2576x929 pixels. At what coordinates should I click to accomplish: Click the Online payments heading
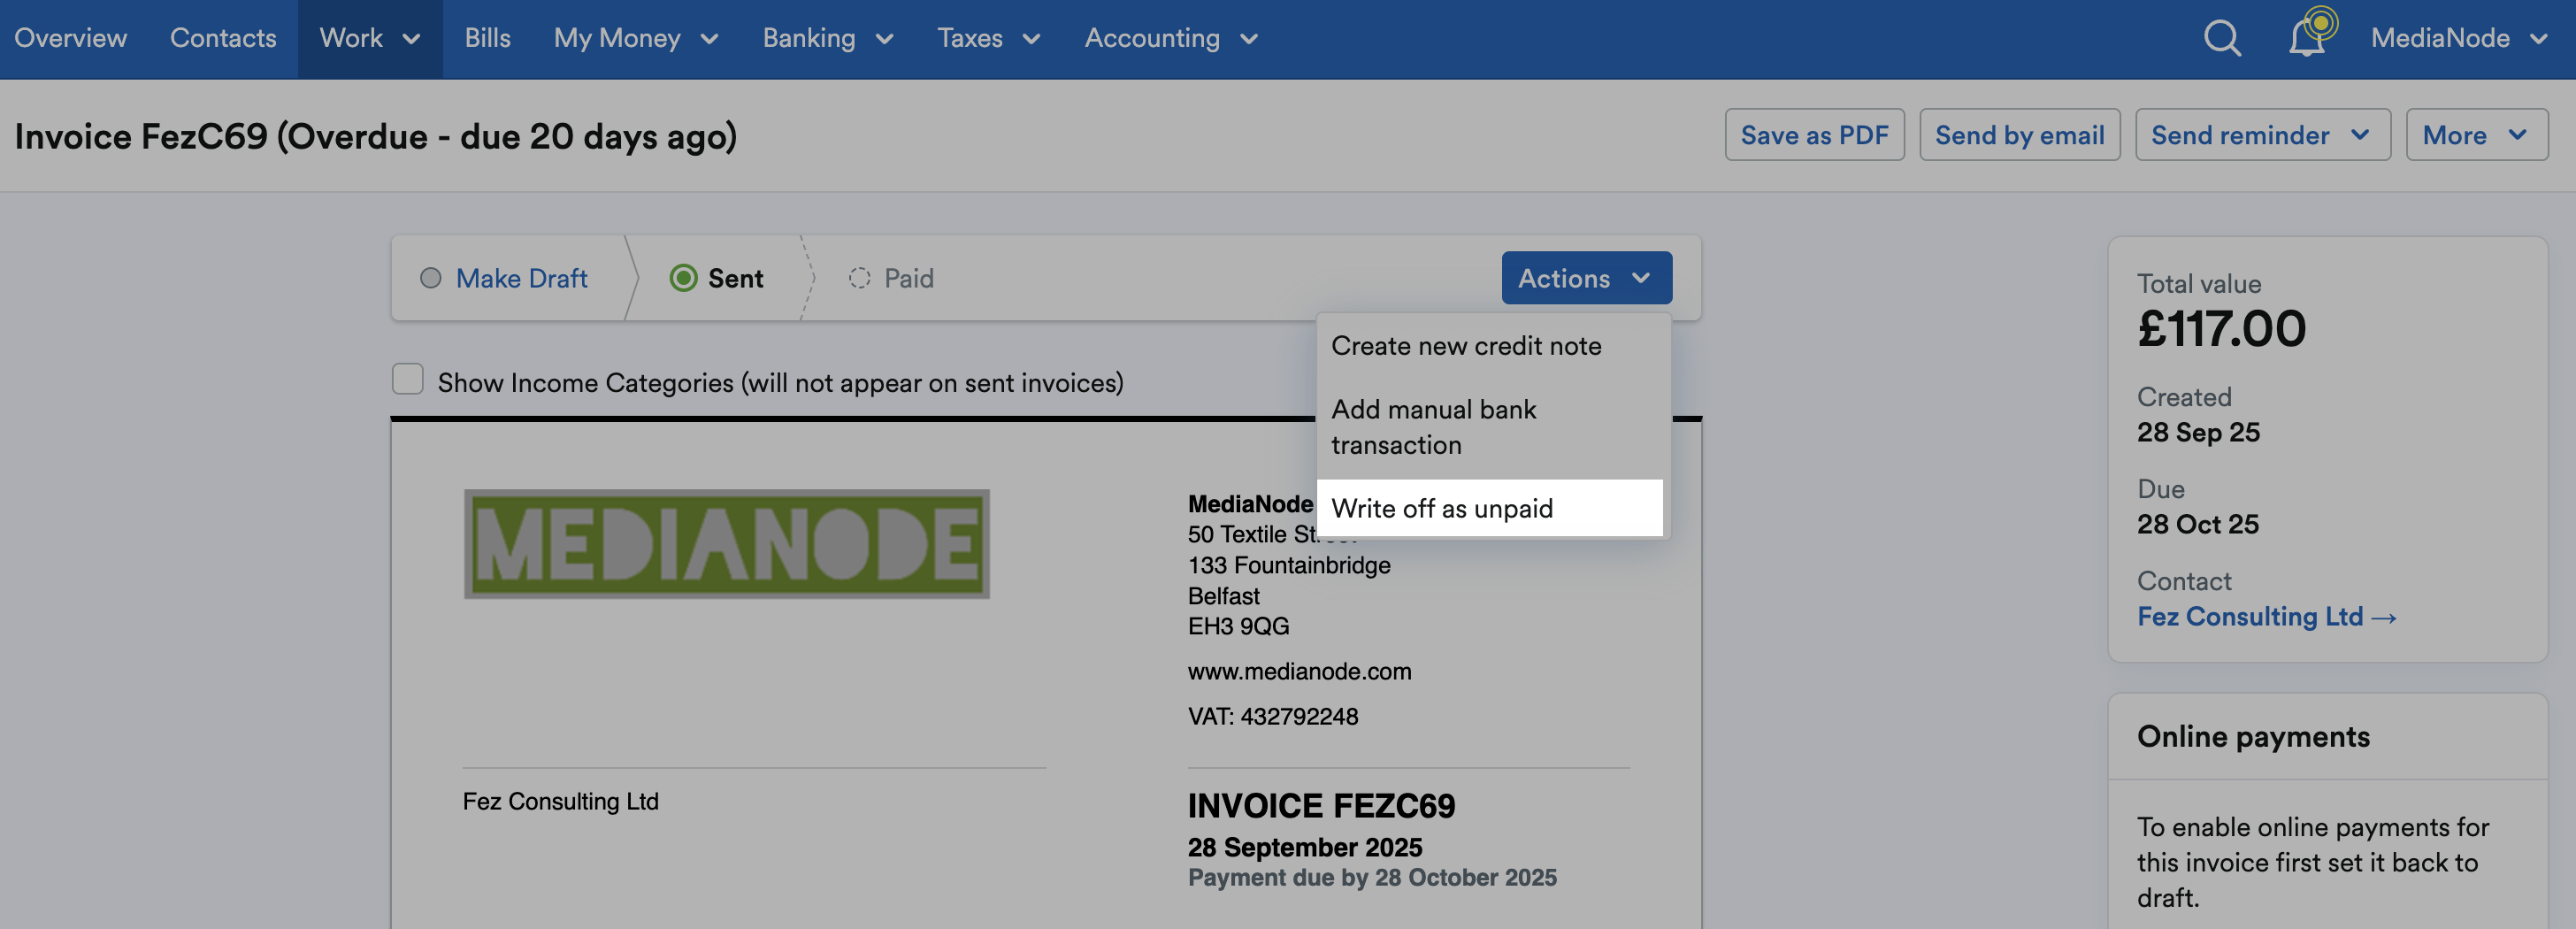(x=2253, y=736)
